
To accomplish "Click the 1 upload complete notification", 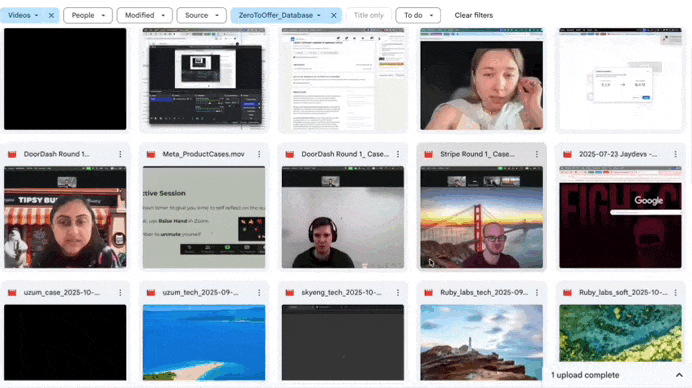I will pyautogui.click(x=585, y=375).
